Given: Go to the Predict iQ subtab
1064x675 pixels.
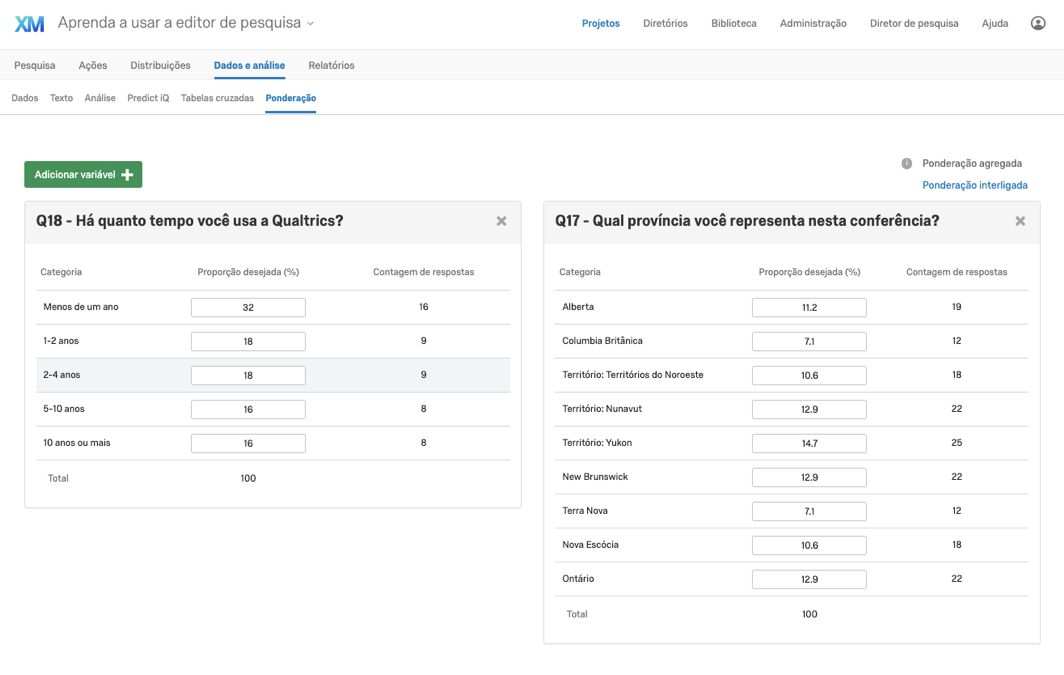Looking at the screenshot, I should point(148,98).
